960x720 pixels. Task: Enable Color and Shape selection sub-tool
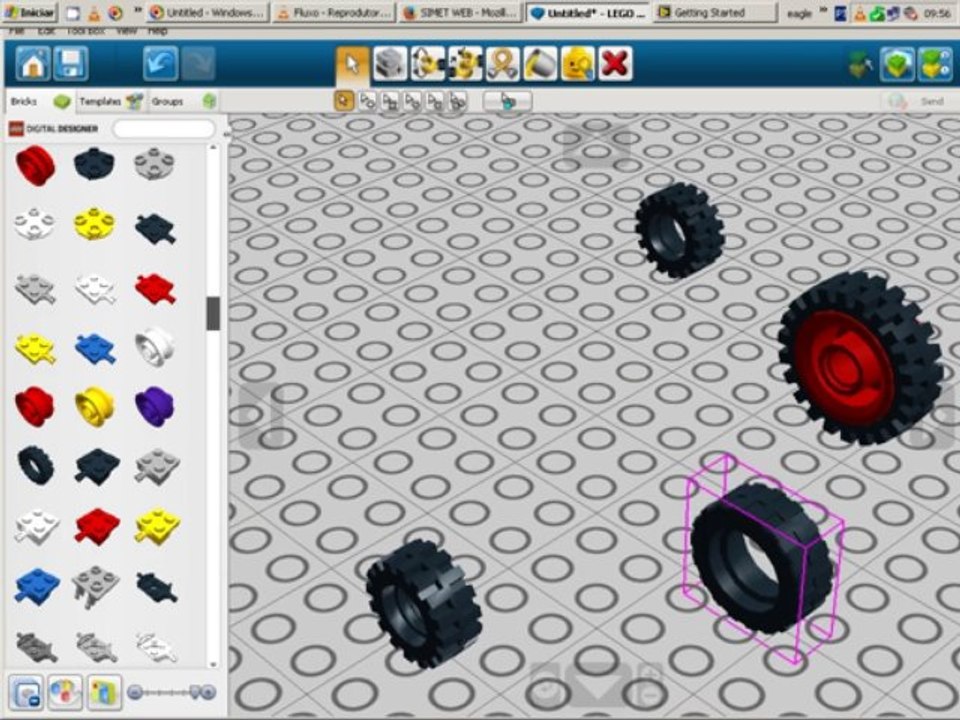pyautogui.click(x=457, y=101)
